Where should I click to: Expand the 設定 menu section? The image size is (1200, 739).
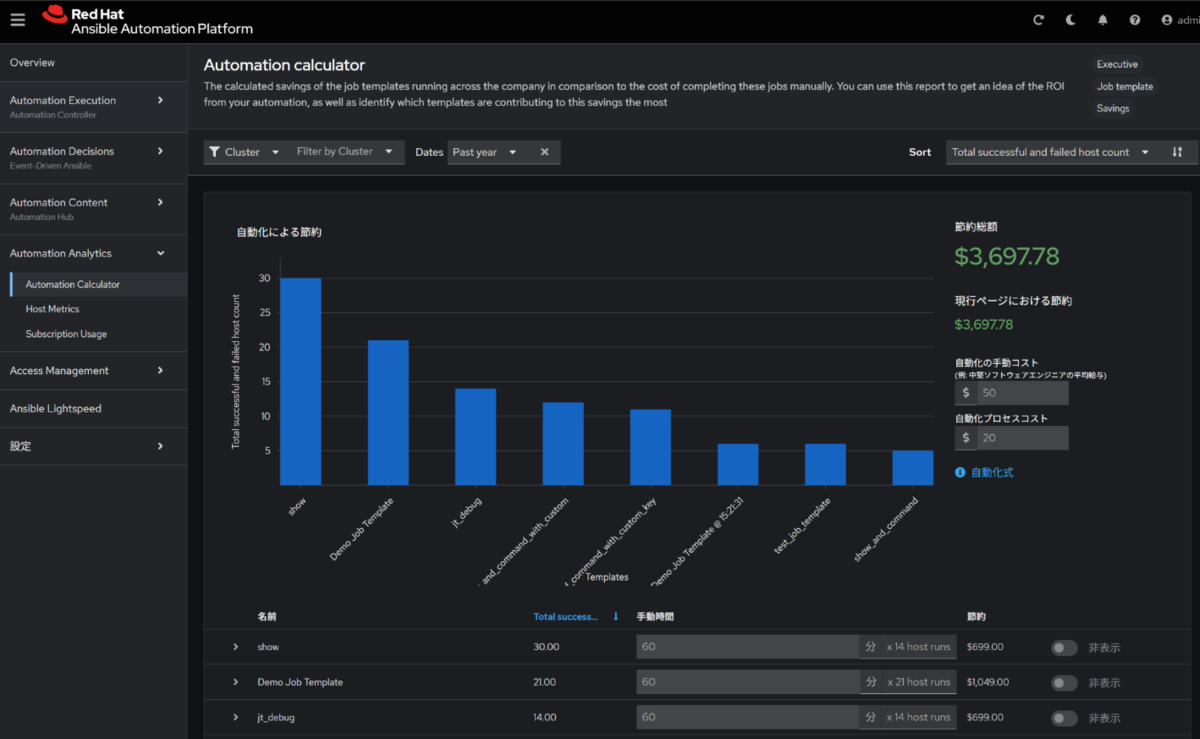94,446
